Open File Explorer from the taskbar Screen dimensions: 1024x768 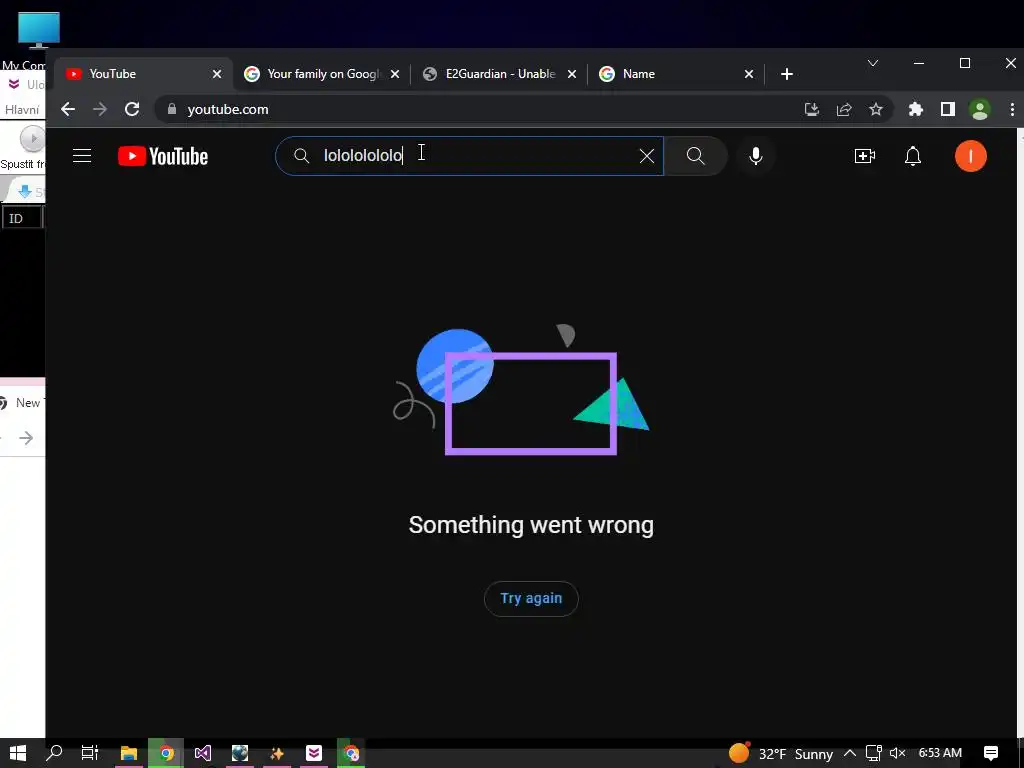point(128,753)
